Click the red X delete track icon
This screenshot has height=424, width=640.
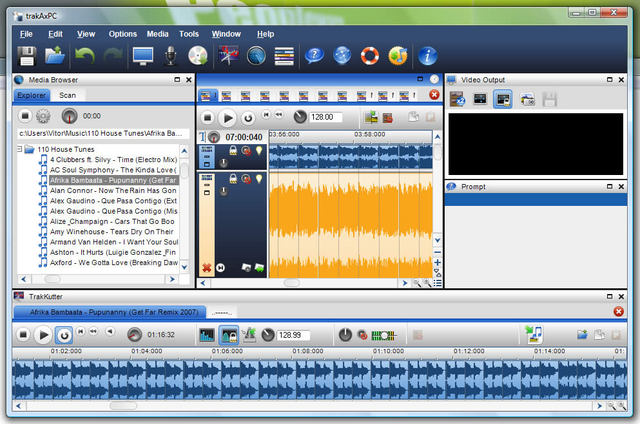coord(206,268)
